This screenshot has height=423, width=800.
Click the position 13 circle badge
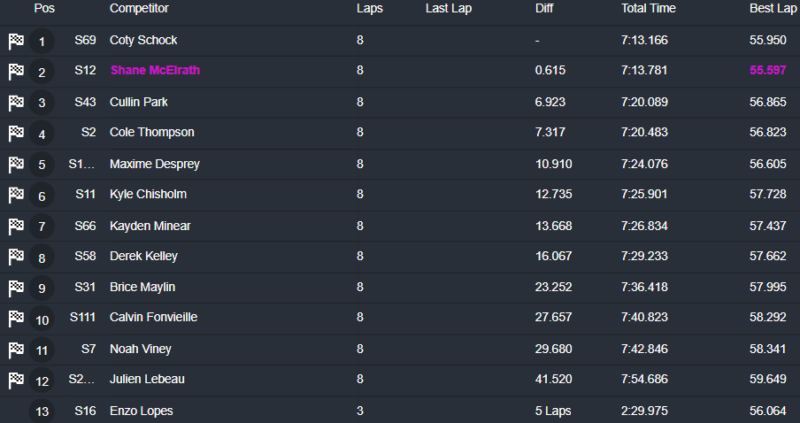pos(42,411)
